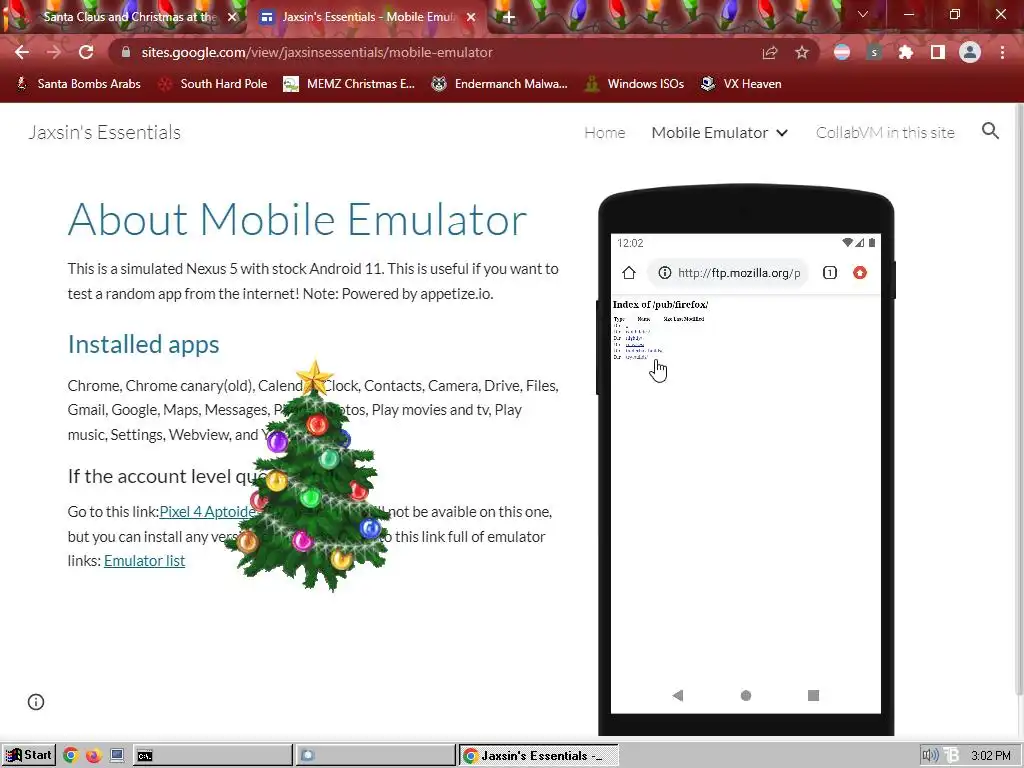Tap the Android home circle button

tap(746, 696)
